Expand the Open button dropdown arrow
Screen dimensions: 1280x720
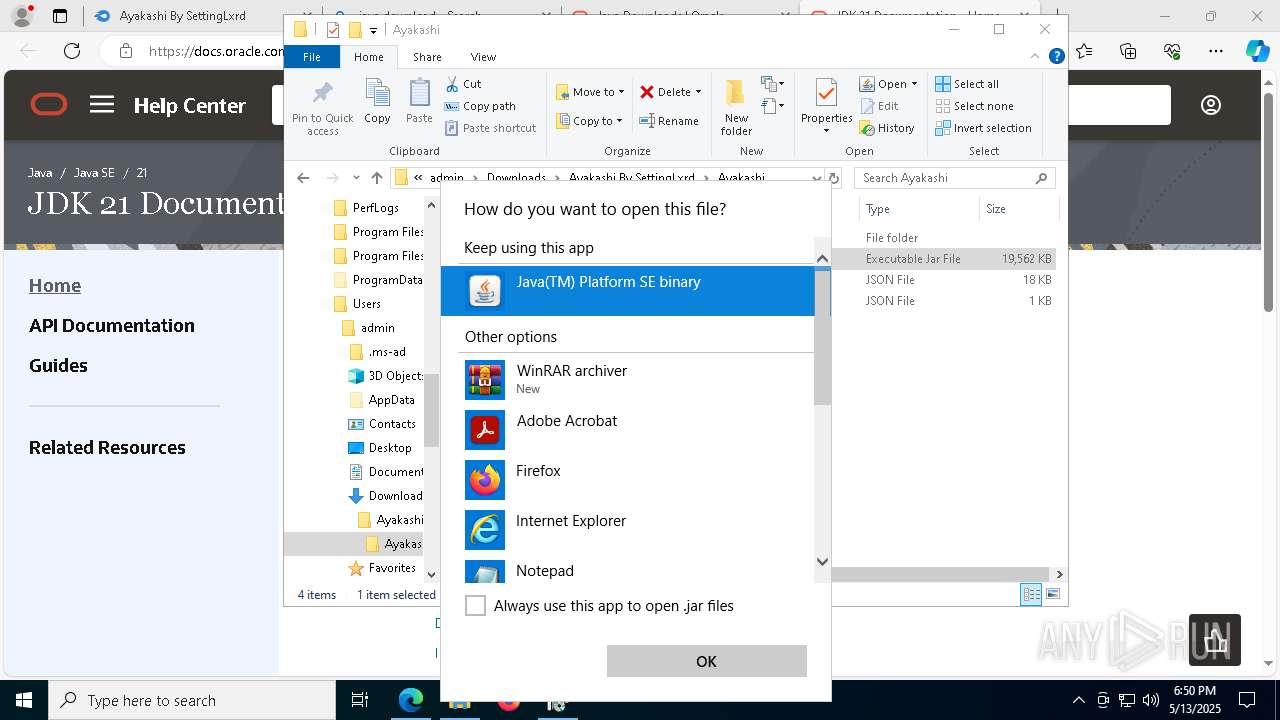click(914, 84)
